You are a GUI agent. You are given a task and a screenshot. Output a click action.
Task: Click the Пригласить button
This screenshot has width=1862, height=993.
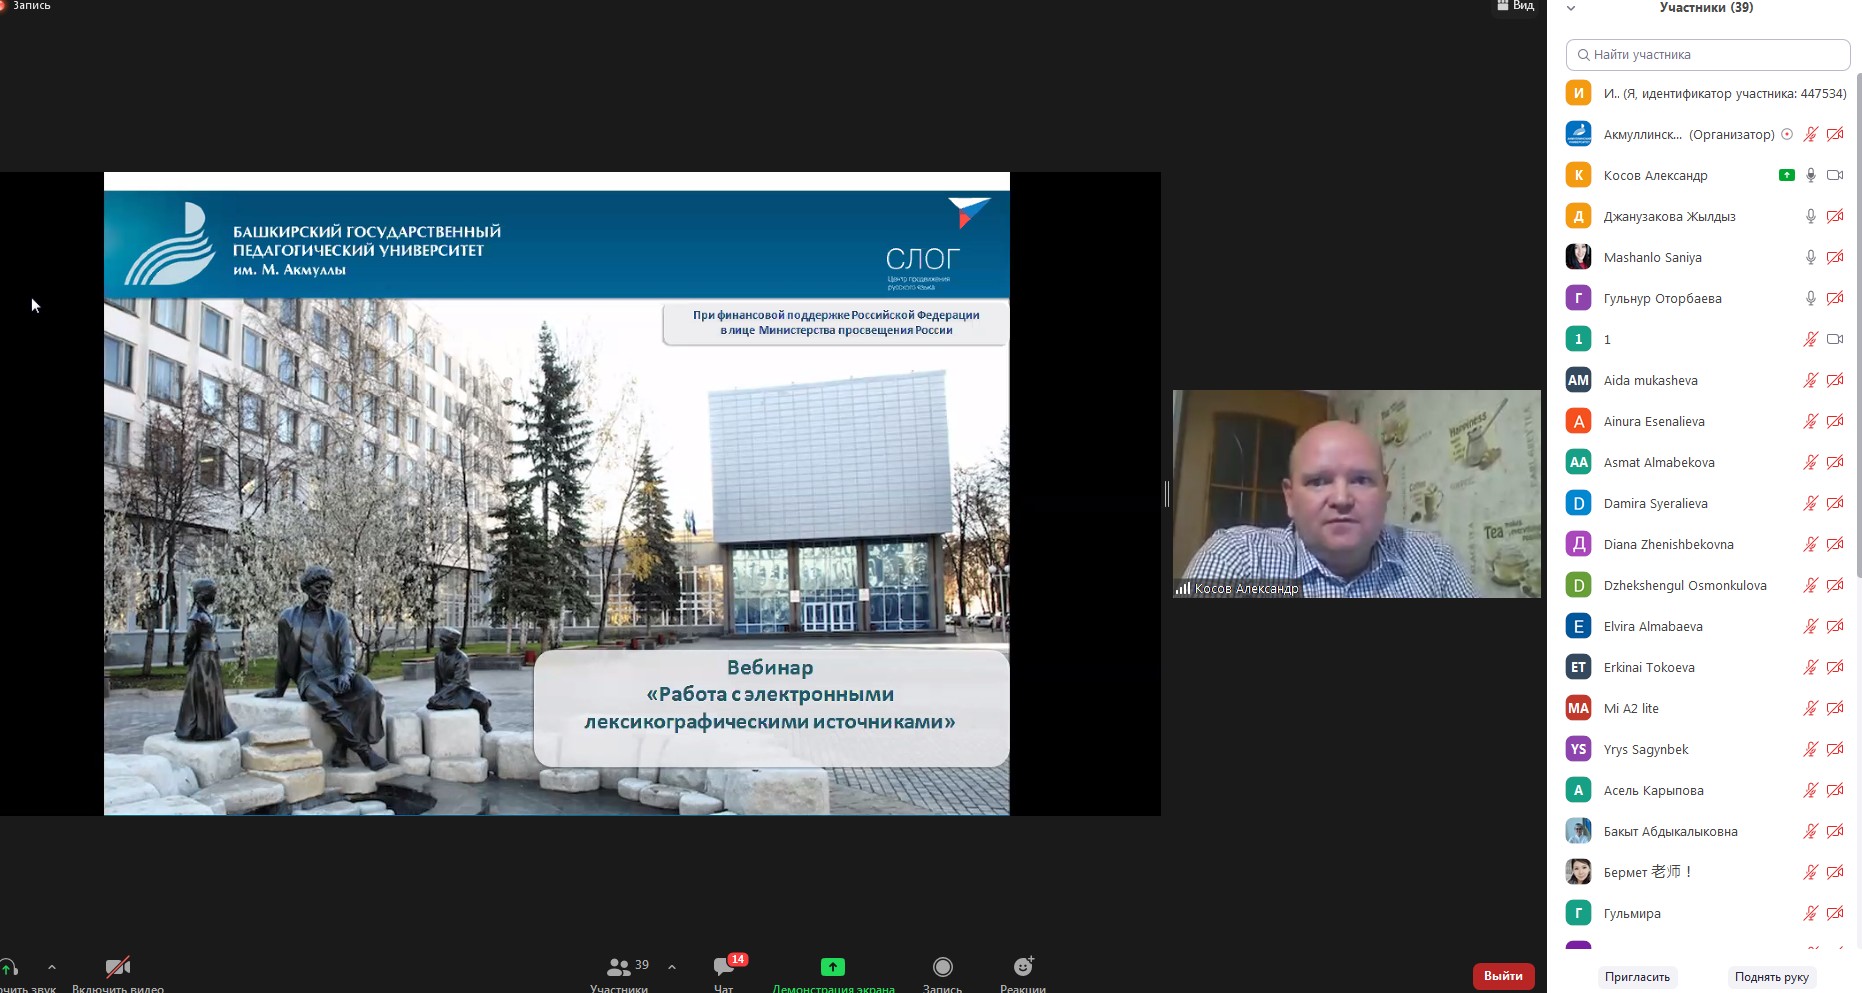coord(1637,977)
